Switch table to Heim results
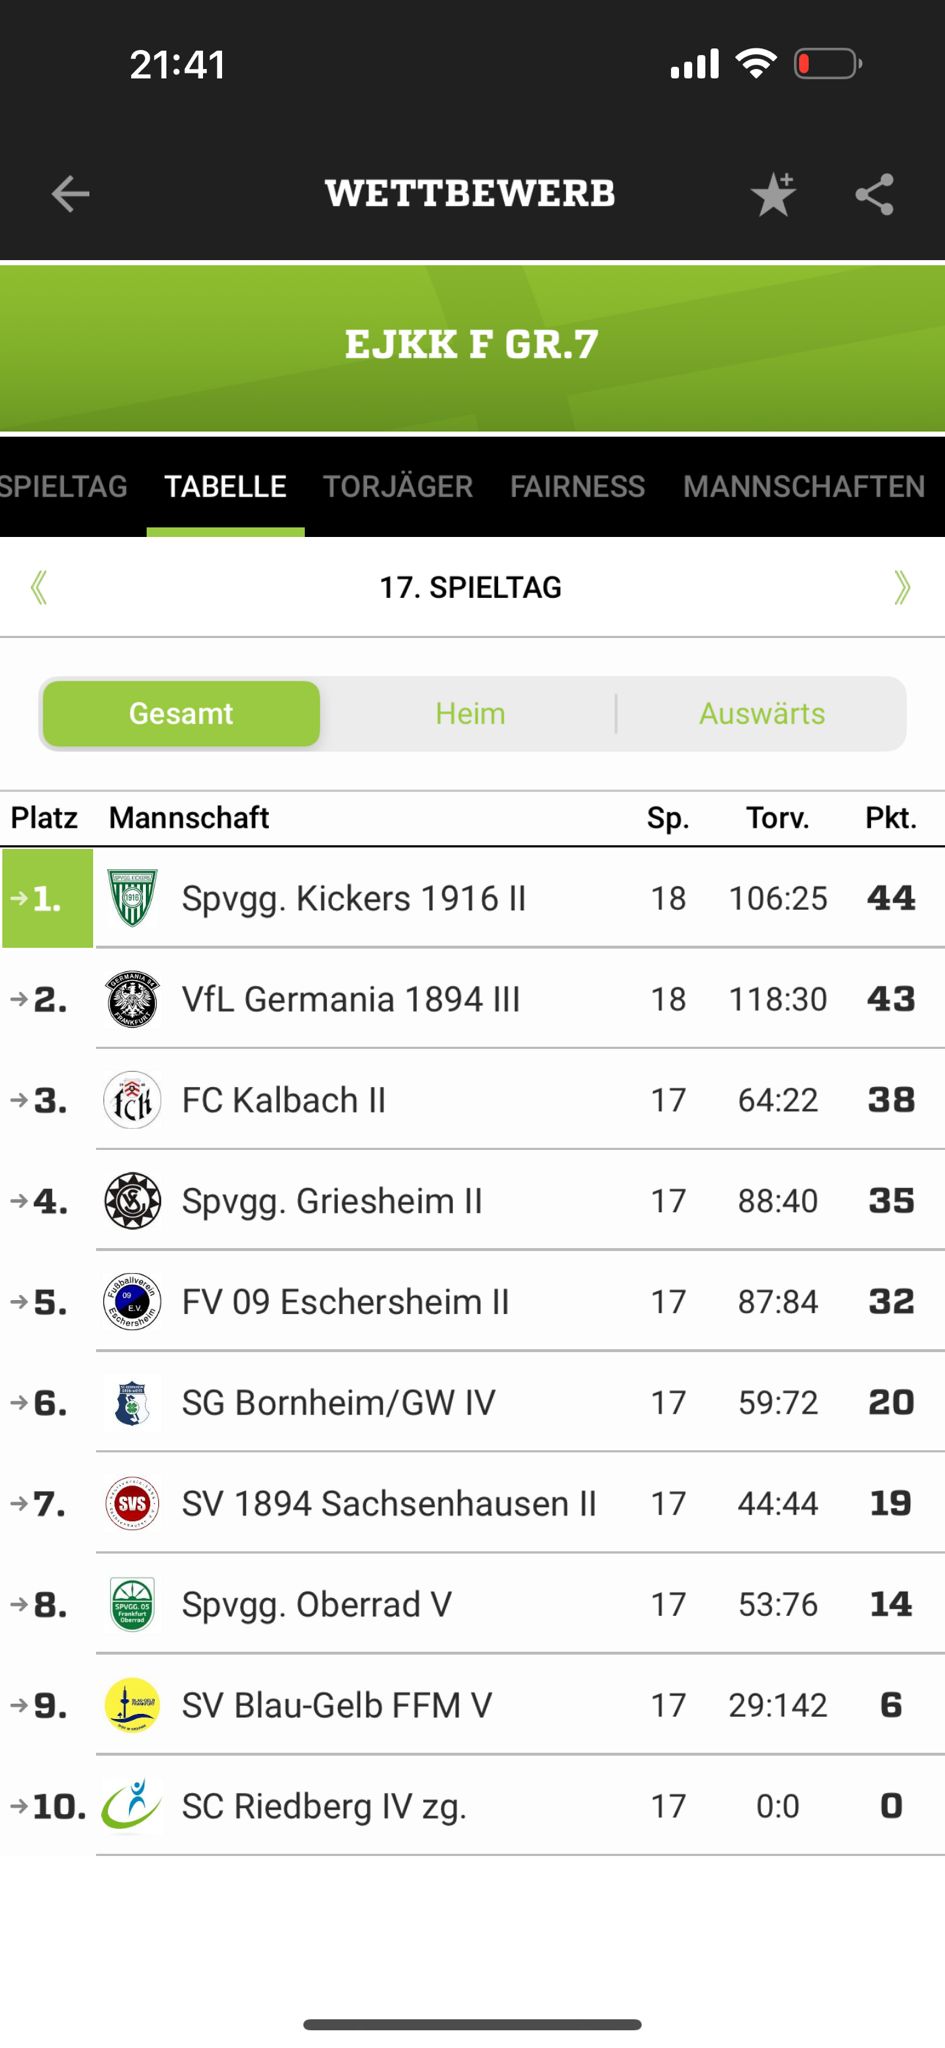 click(470, 714)
